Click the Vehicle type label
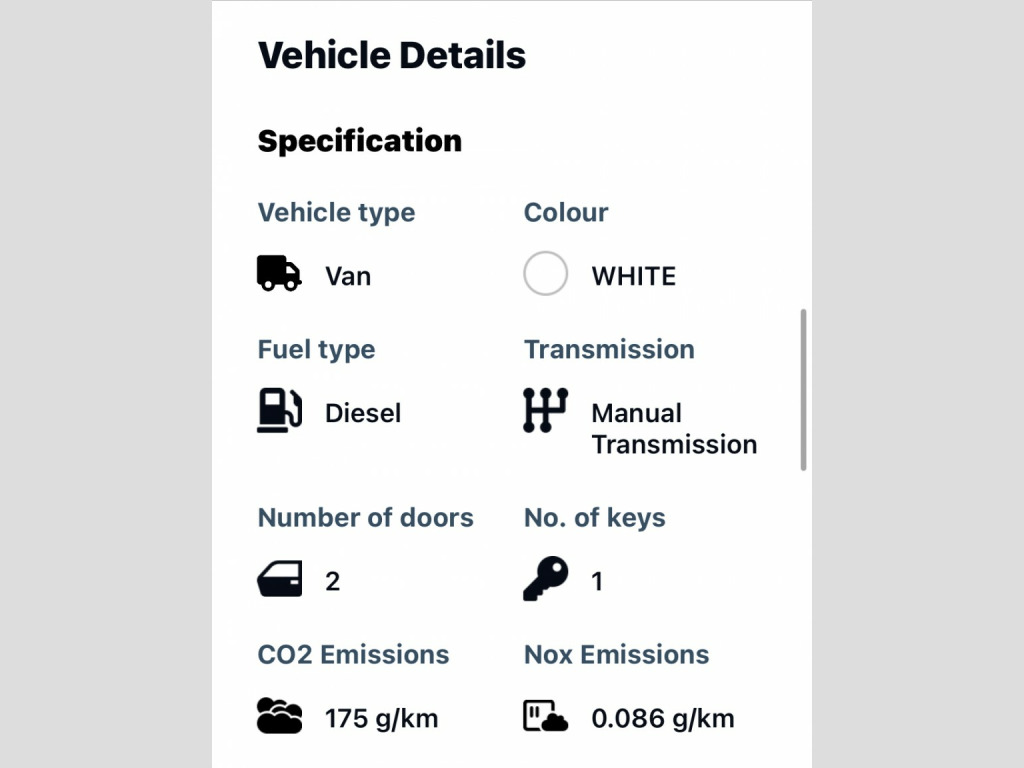 (336, 213)
